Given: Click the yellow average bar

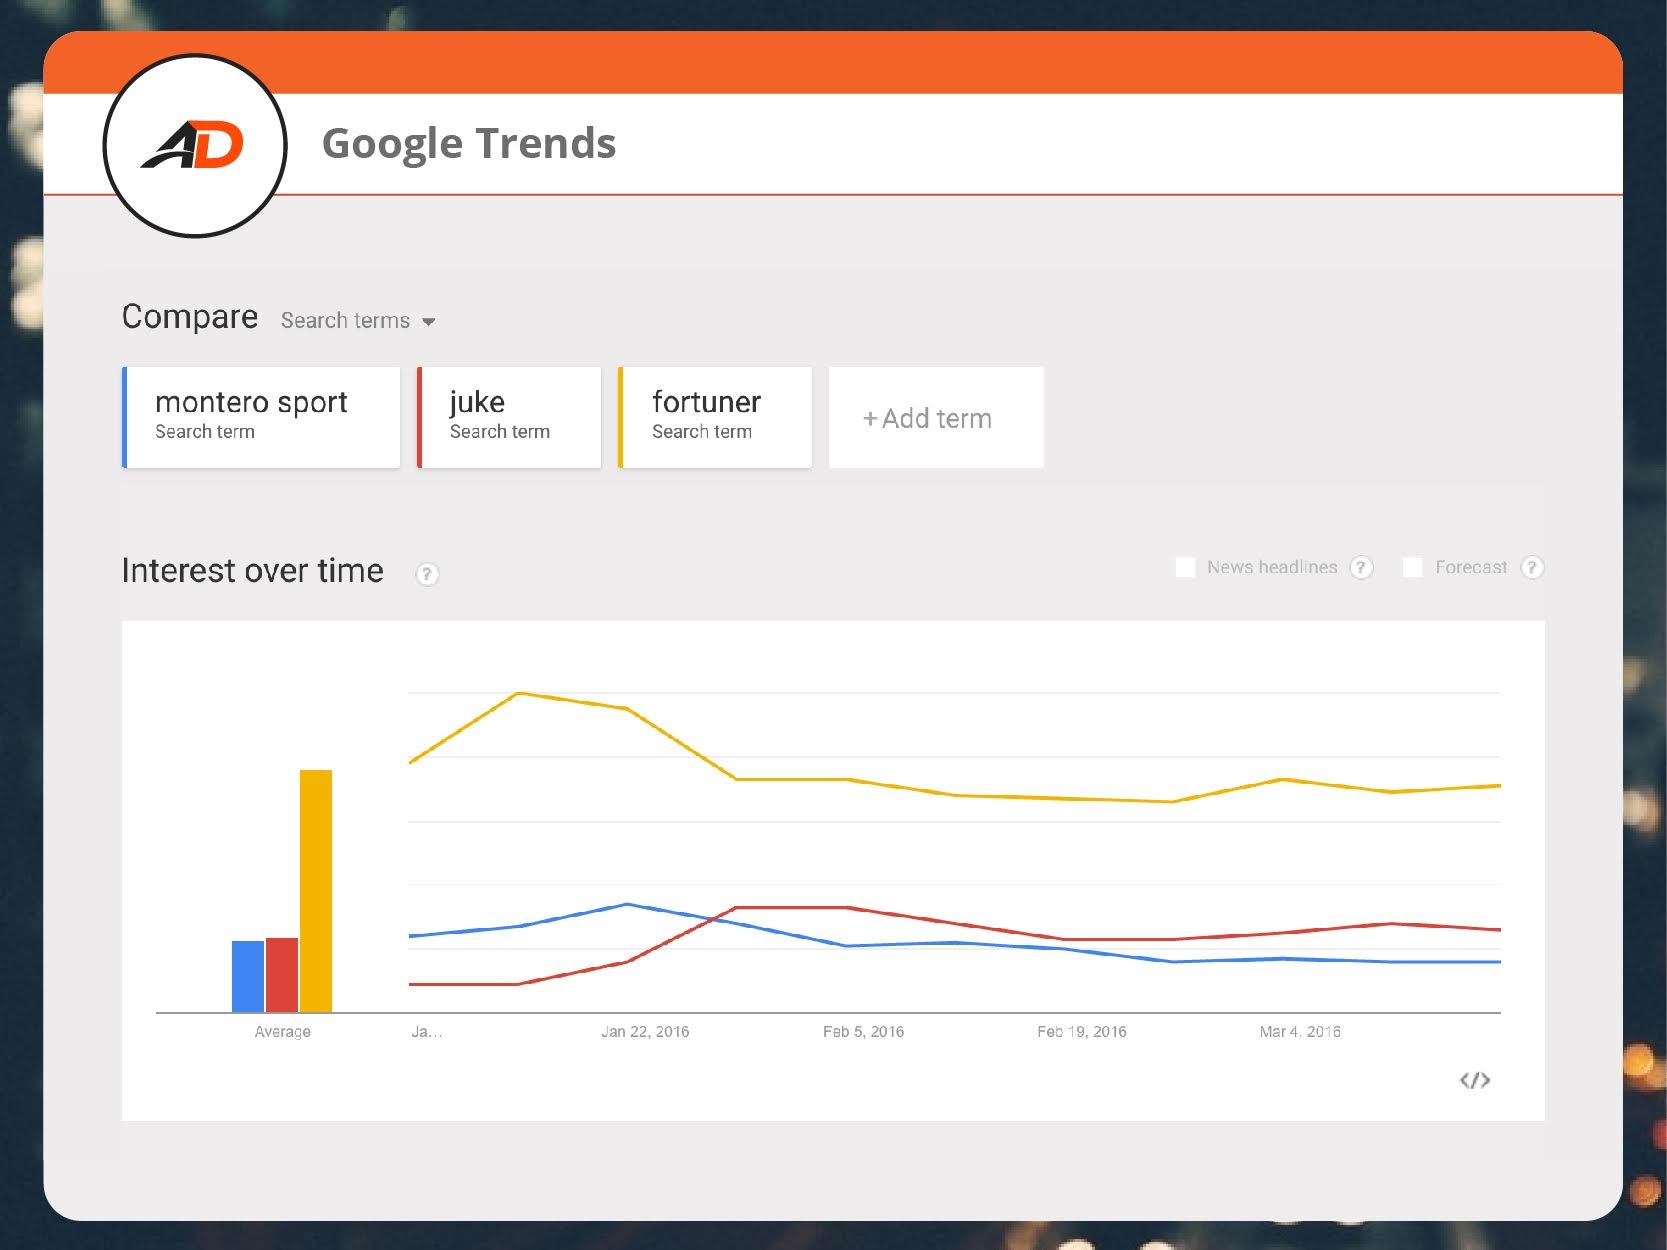Looking at the screenshot, I should (316, 891).
